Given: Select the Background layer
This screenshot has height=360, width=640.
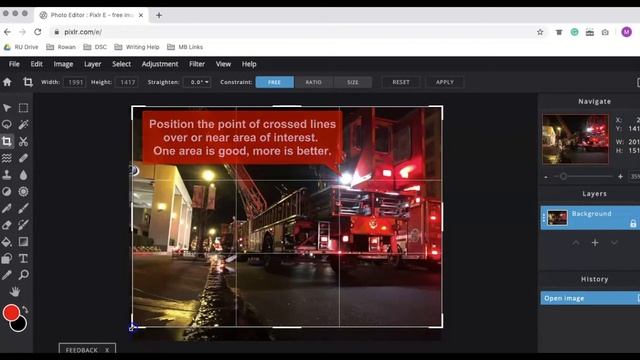Looking at the screenshot, I should [x=590, y=218].
